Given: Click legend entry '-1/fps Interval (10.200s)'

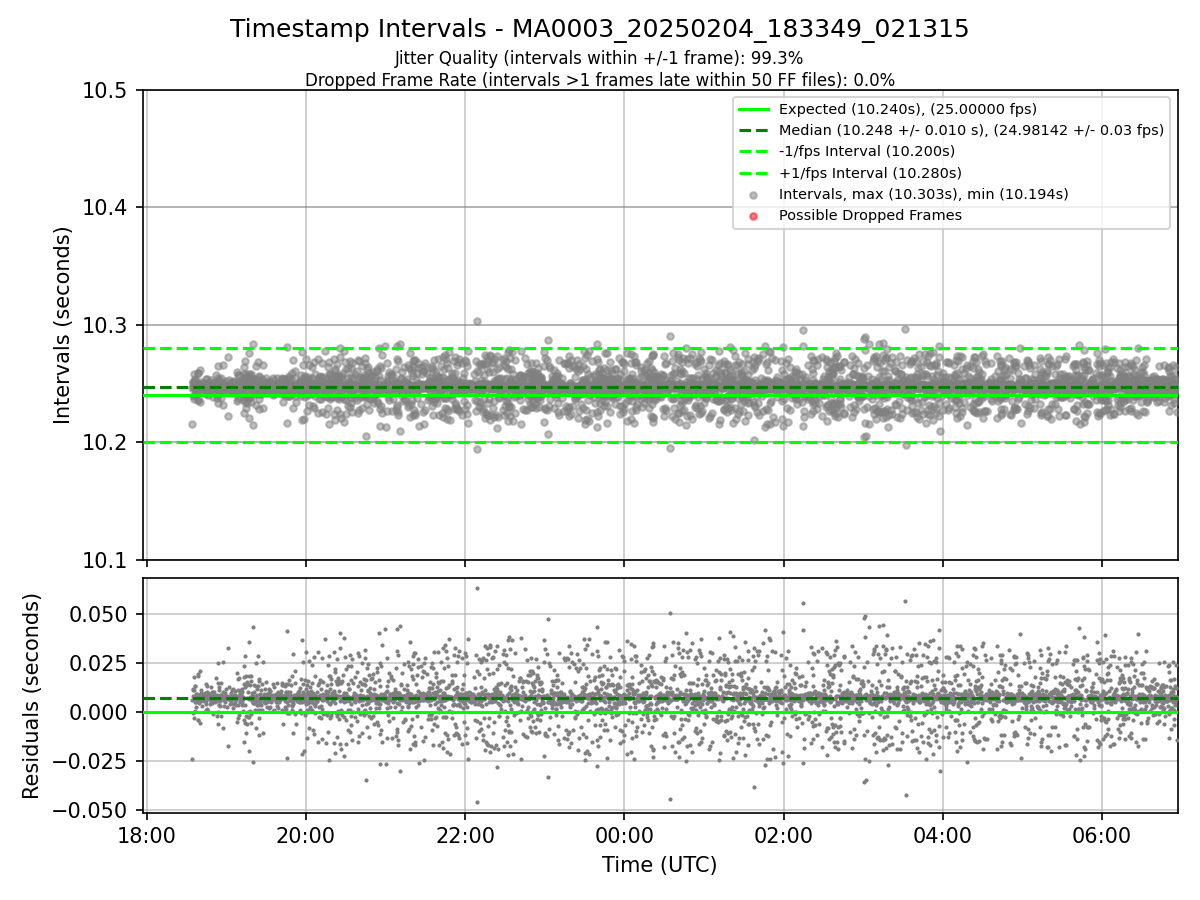Looking at the screenshot, I should point(866,151).
